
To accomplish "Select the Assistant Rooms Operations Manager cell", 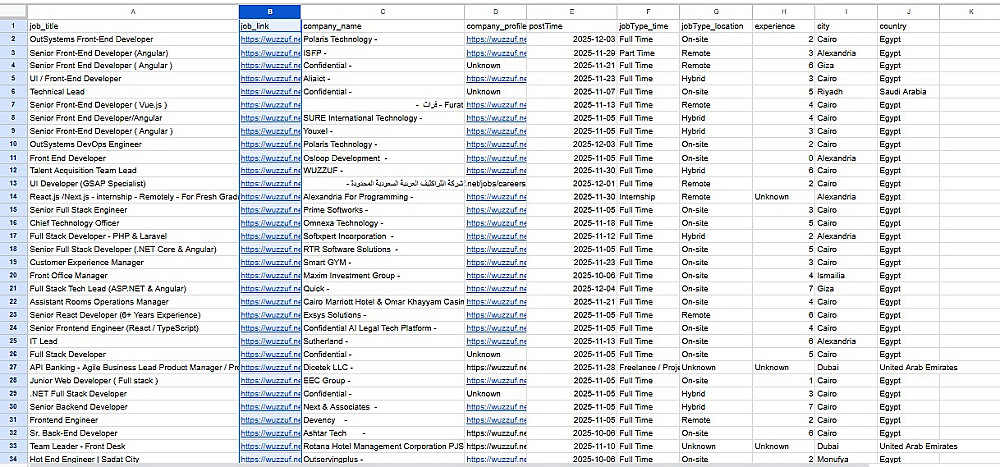I will [133, 302].
